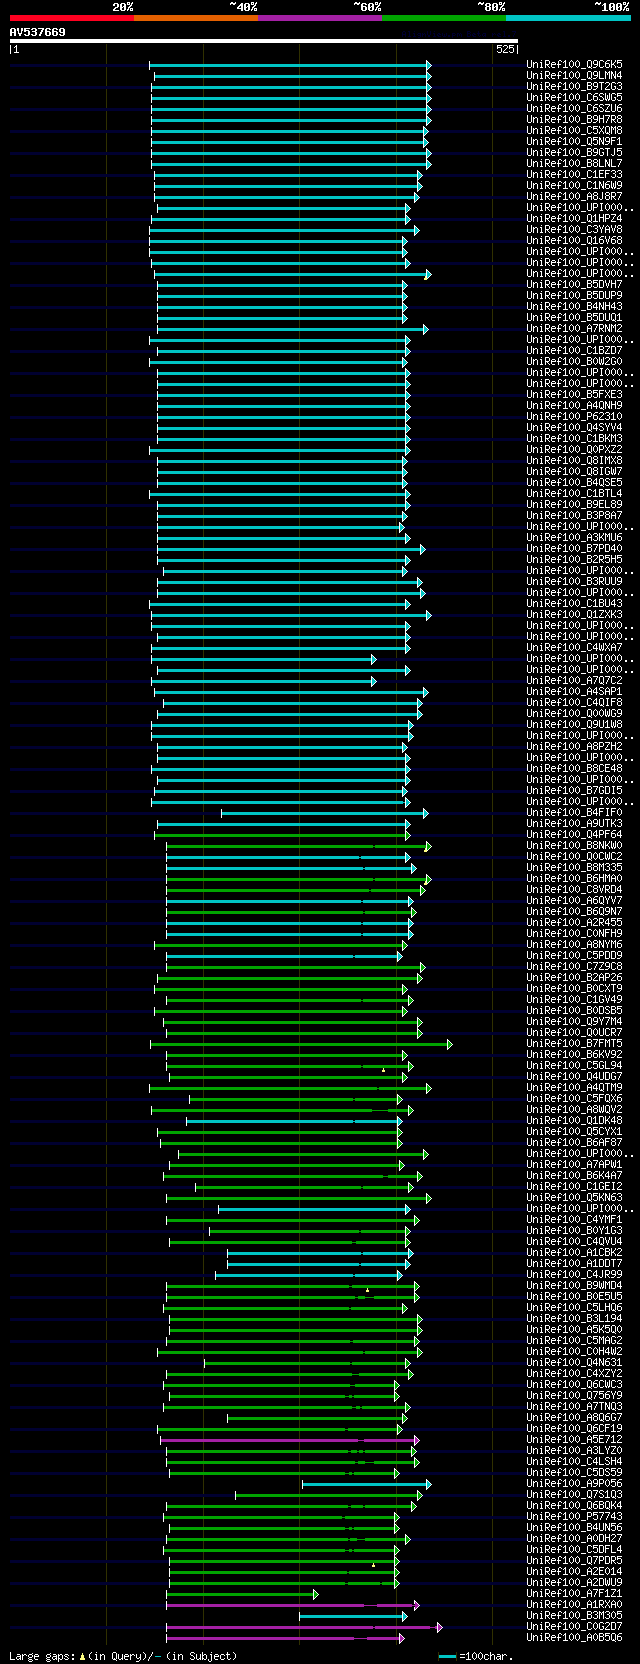Click the UniRef100_Q1HPZ4 label
This screenshot has height=1664, width=640.
(x=574, y=219)
